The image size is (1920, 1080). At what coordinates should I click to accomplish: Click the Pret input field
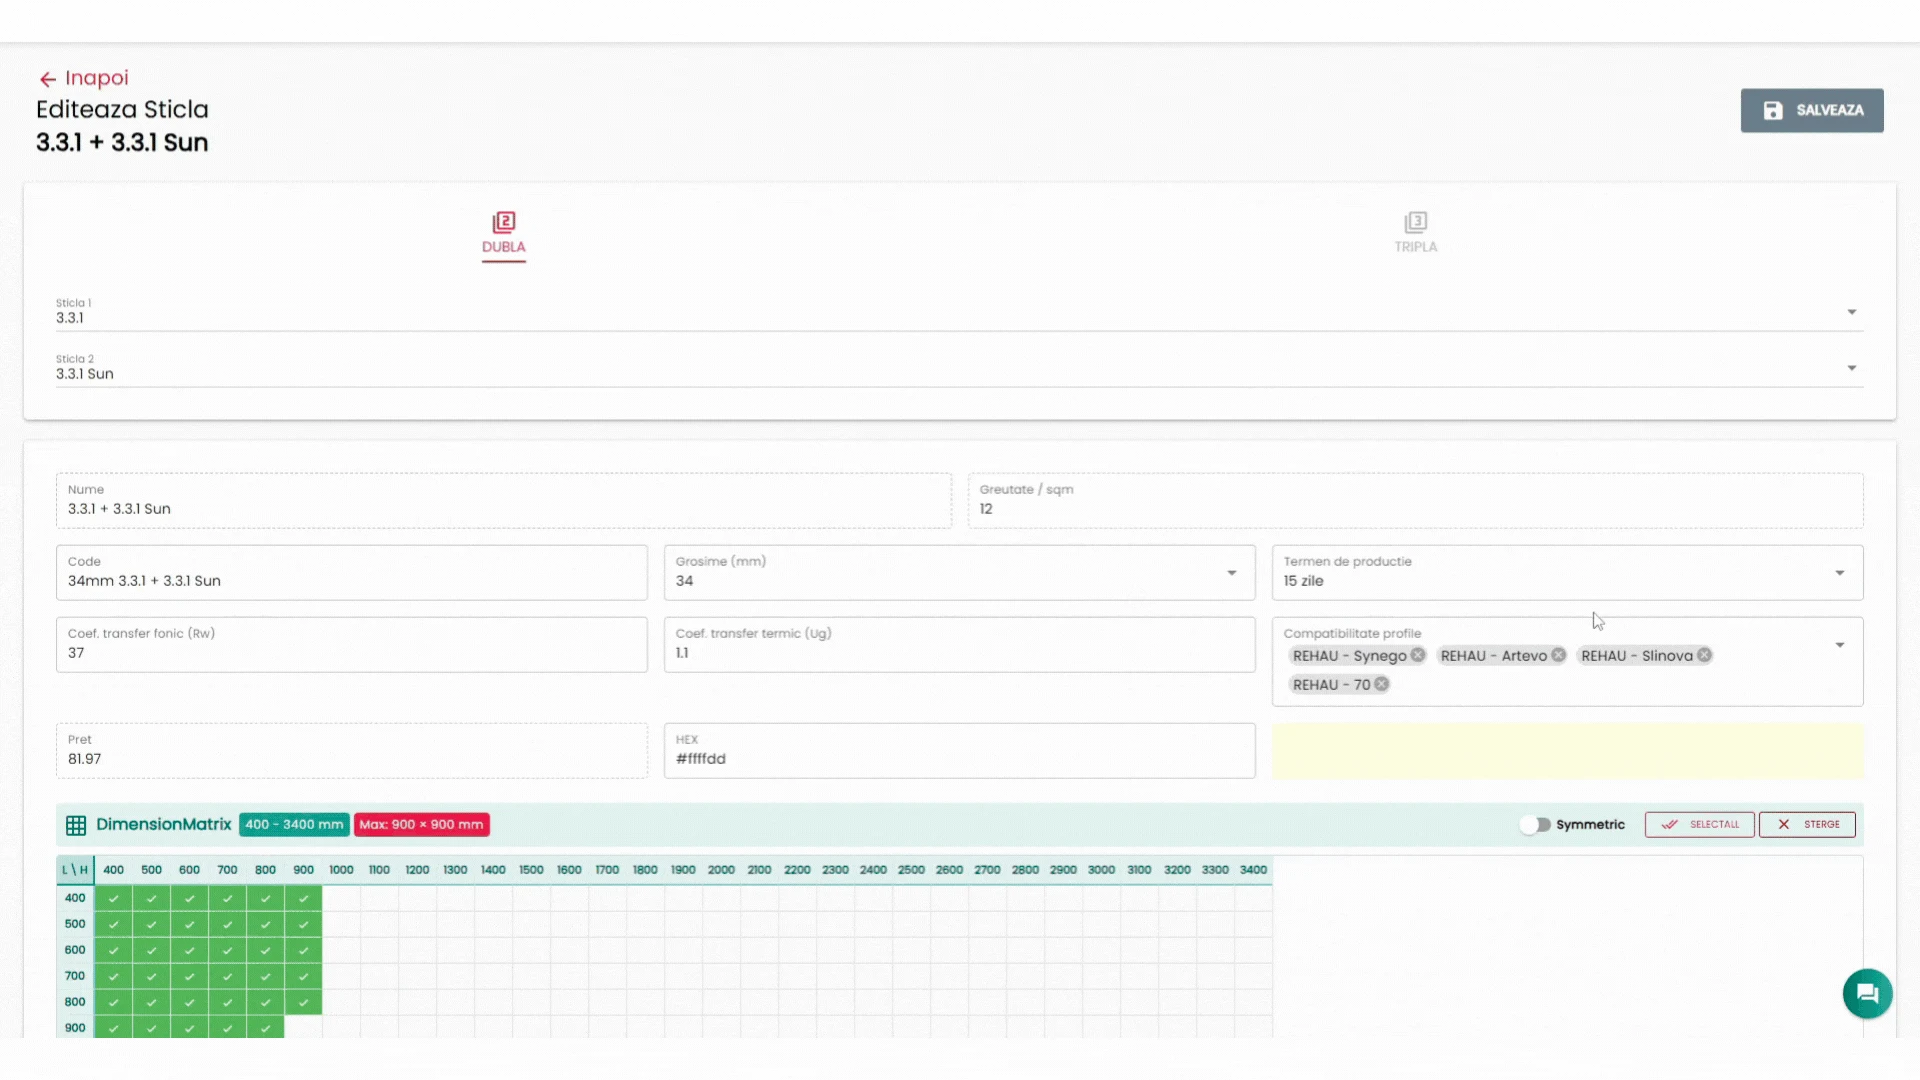351,751
